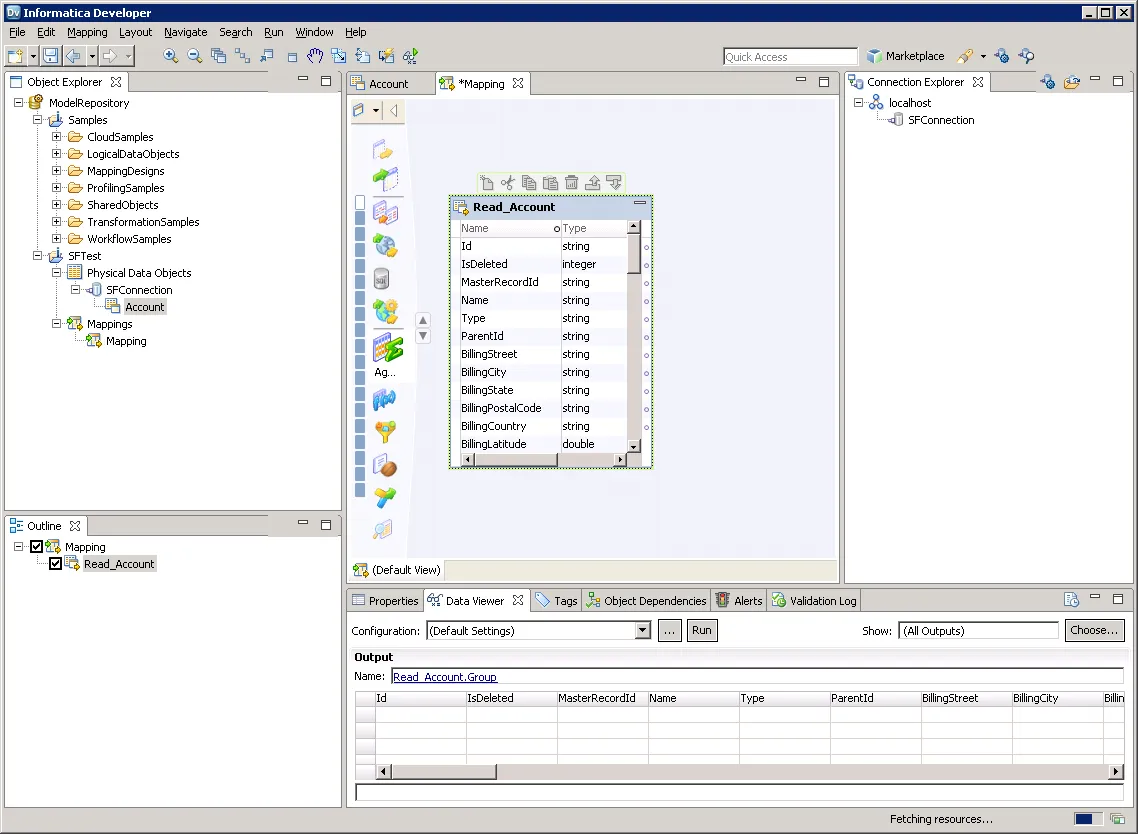
Task: Expand the CloudSamples folder
Action: (58, 136)
